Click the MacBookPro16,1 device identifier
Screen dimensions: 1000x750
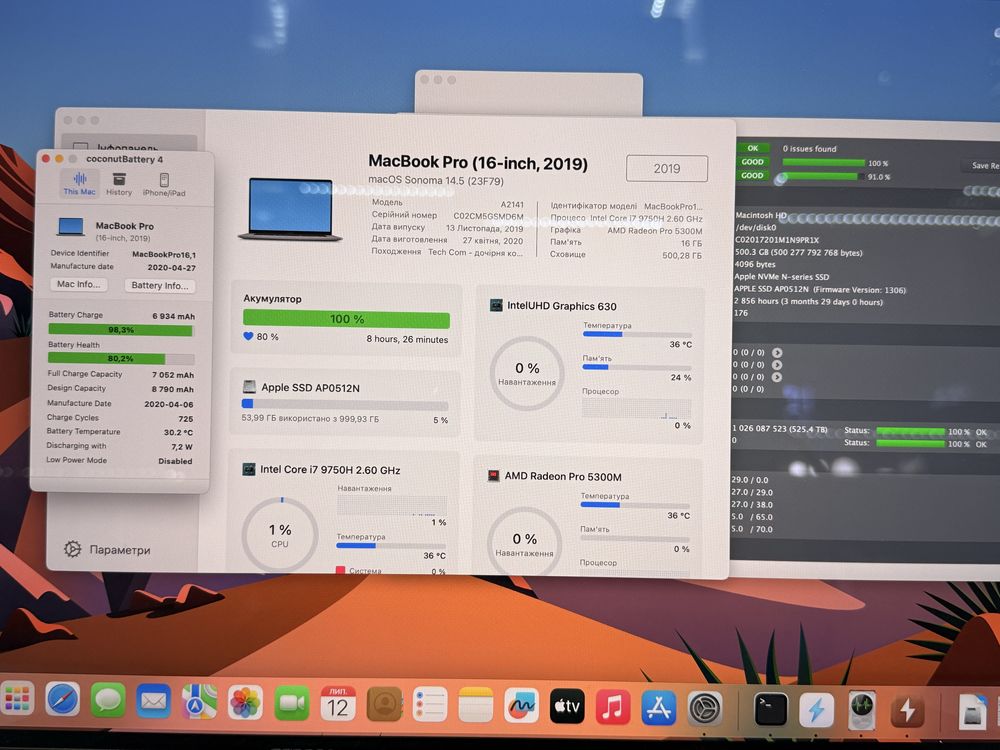(164, 254)
